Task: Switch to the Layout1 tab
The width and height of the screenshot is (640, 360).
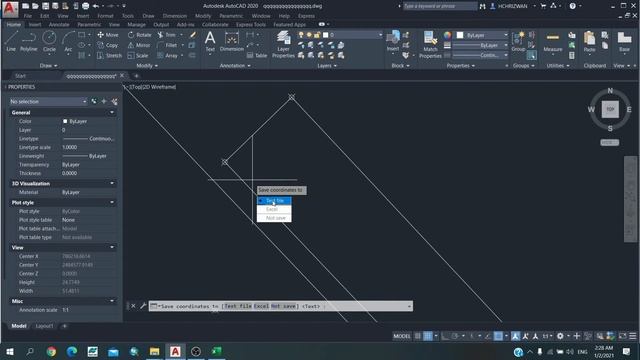Action: 44,326
